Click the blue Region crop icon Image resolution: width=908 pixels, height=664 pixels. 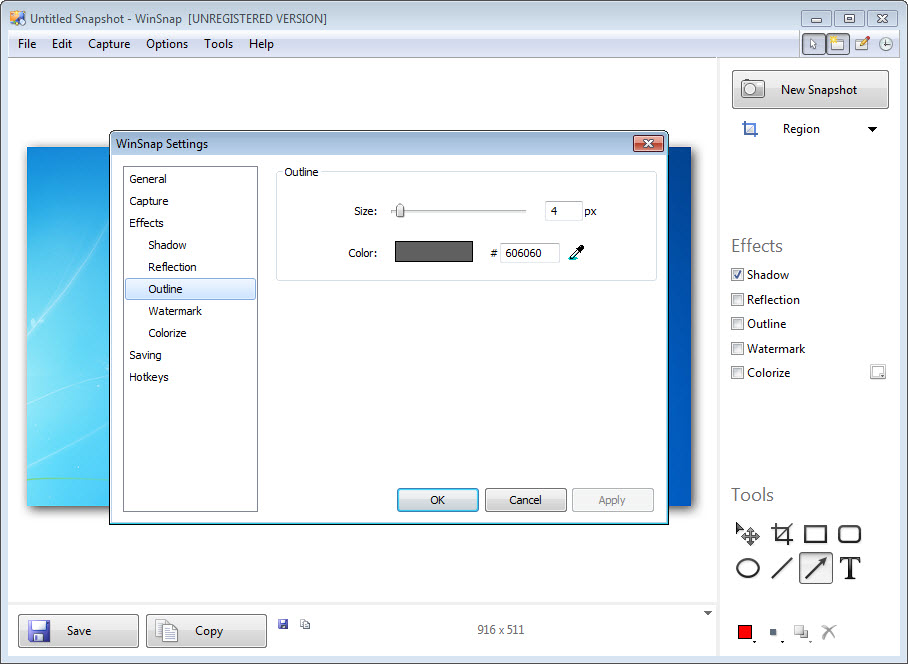750,129
